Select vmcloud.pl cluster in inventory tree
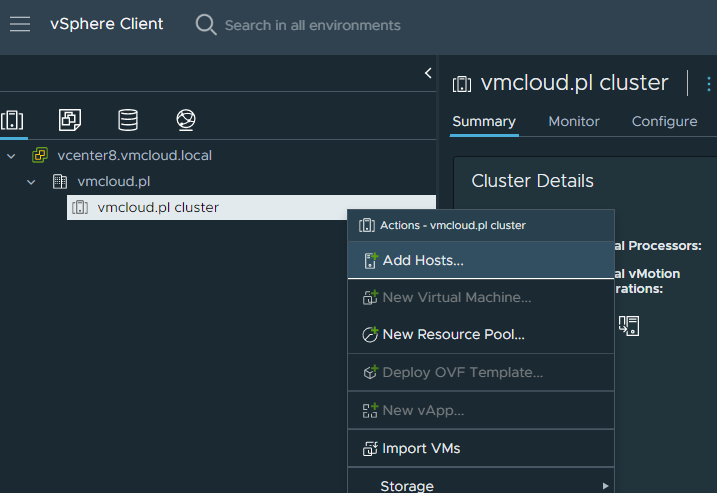Image resolution: width=717 pixels, height=493 pixels. coord(158,208)
